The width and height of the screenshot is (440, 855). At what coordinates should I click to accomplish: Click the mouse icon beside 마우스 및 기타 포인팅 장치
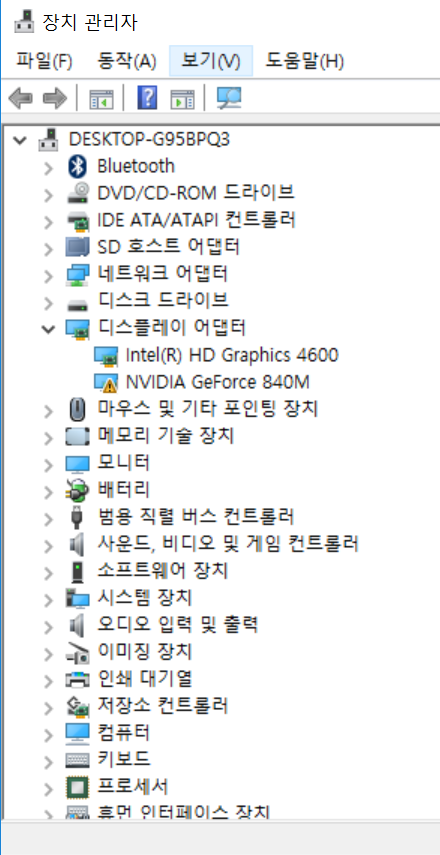click(78, 409)
